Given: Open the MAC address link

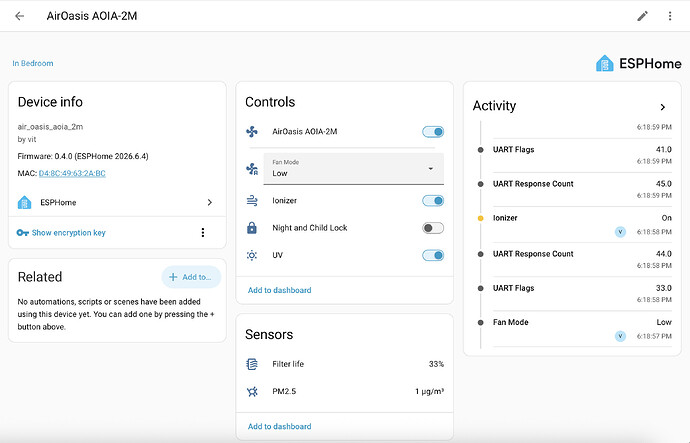Looking at the screenshot, I should (72, 173).
